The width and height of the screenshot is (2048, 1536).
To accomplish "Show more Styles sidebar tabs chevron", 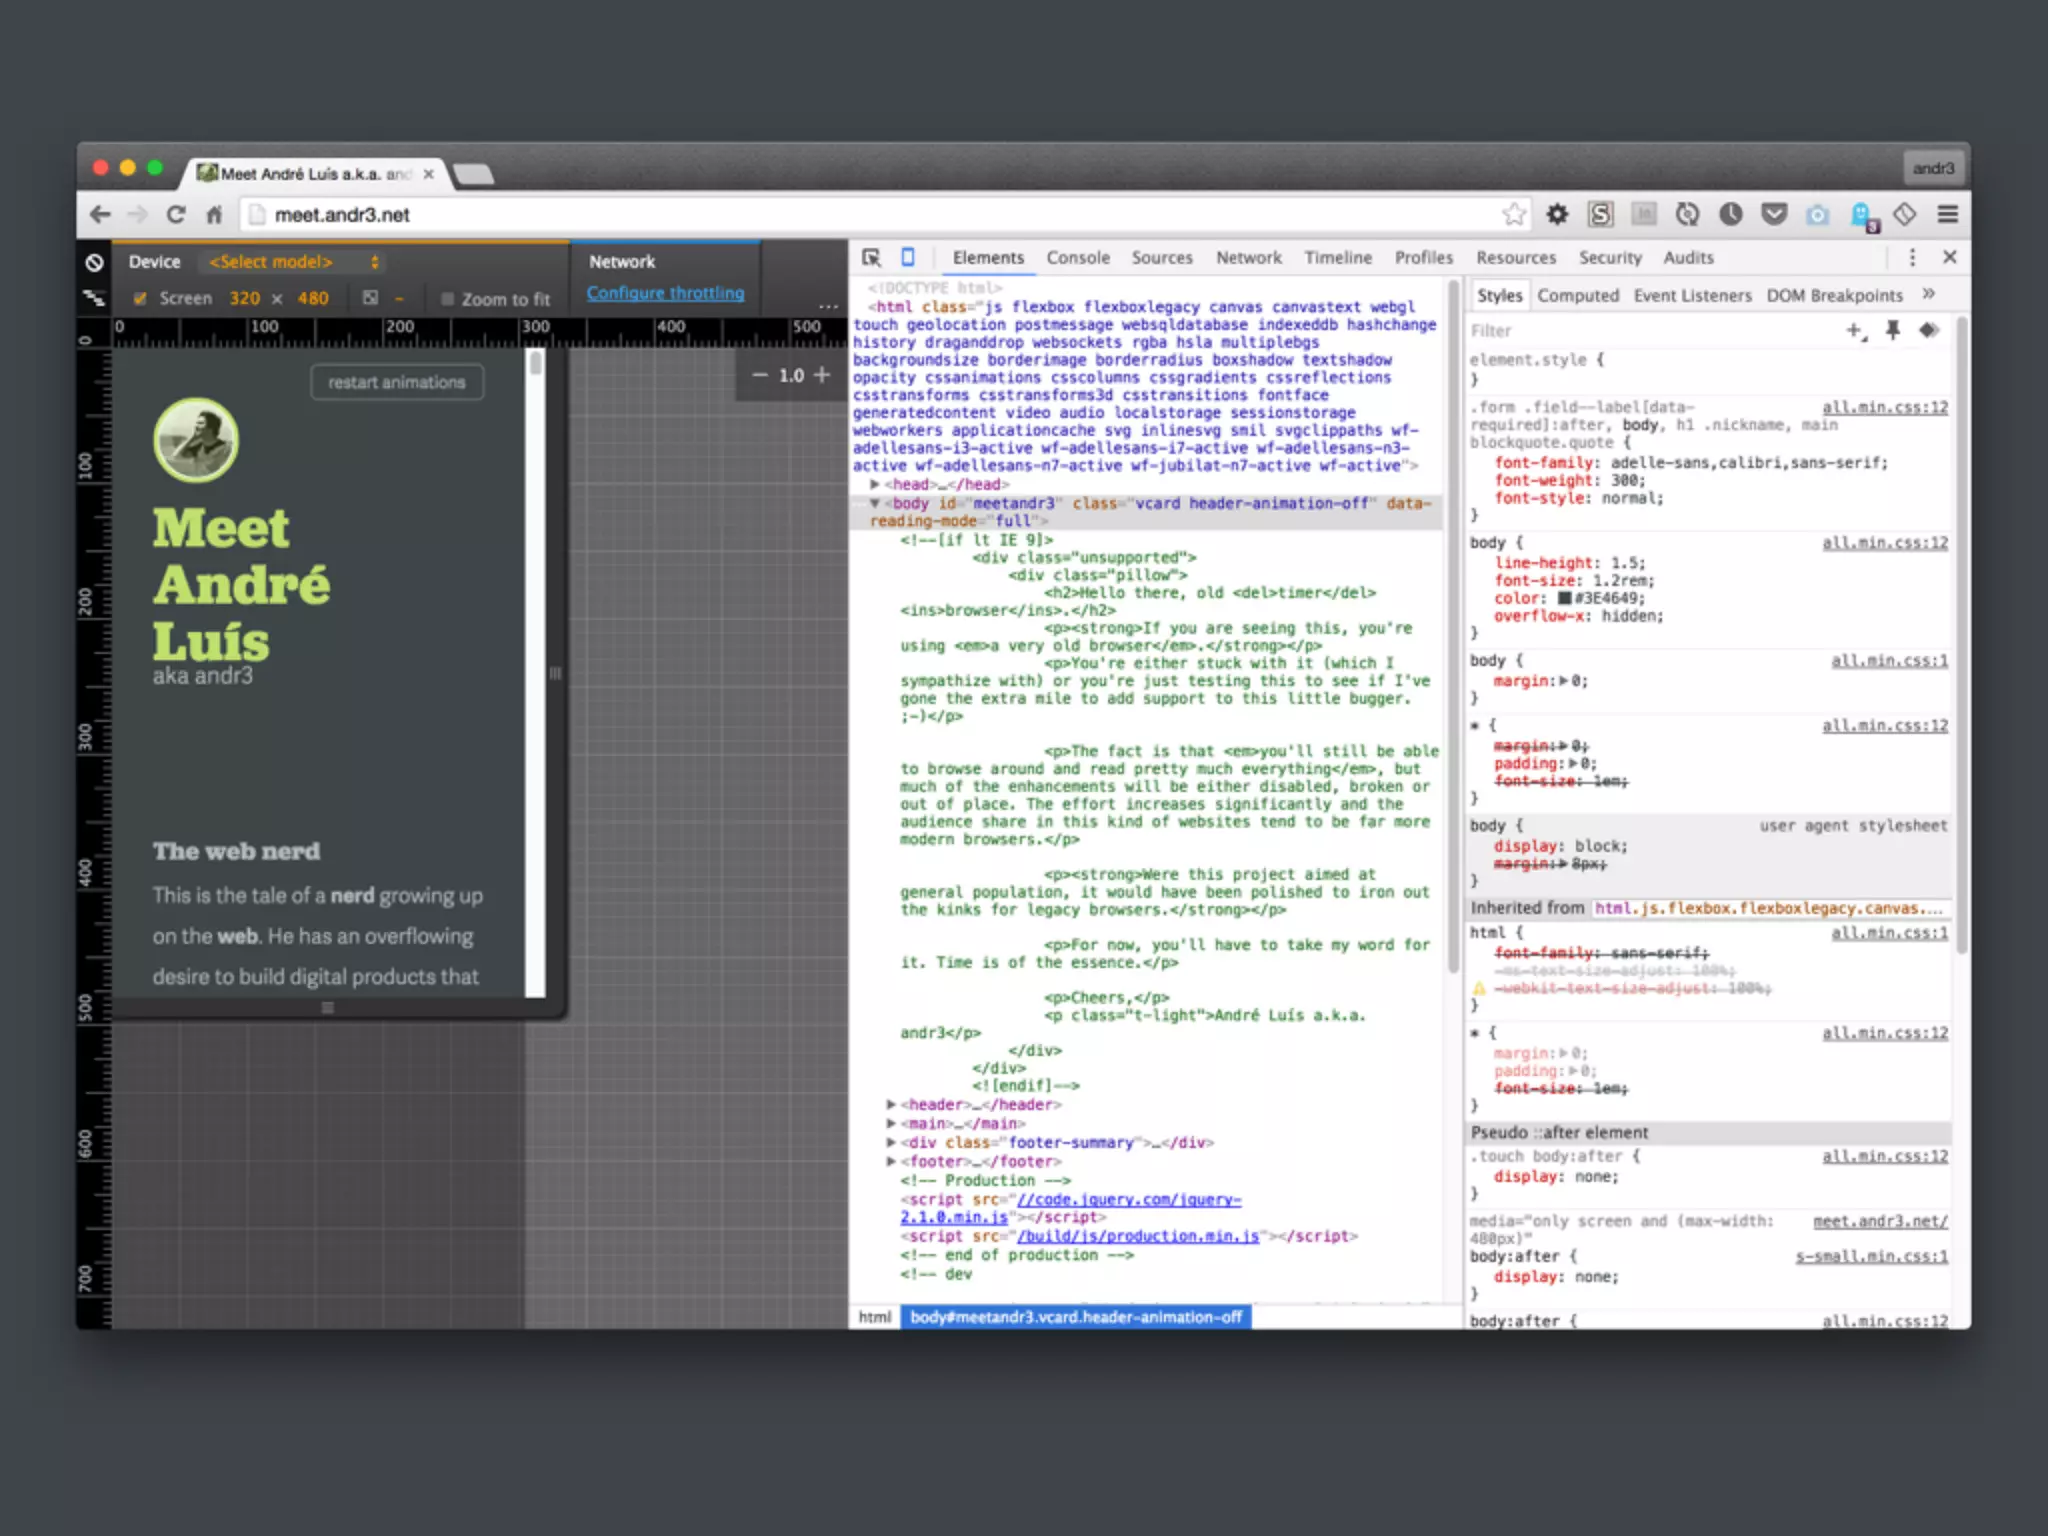I will point(1928,294).
